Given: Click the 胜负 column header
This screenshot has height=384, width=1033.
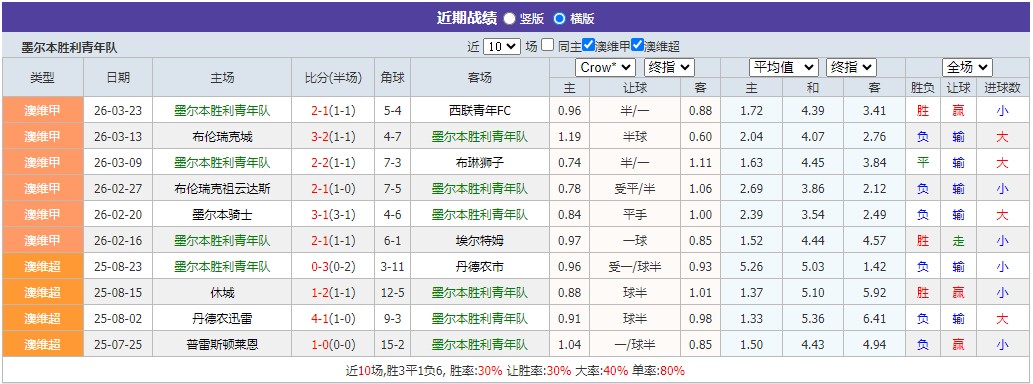Looking at the screenshot, I should [x=922, y=88].
